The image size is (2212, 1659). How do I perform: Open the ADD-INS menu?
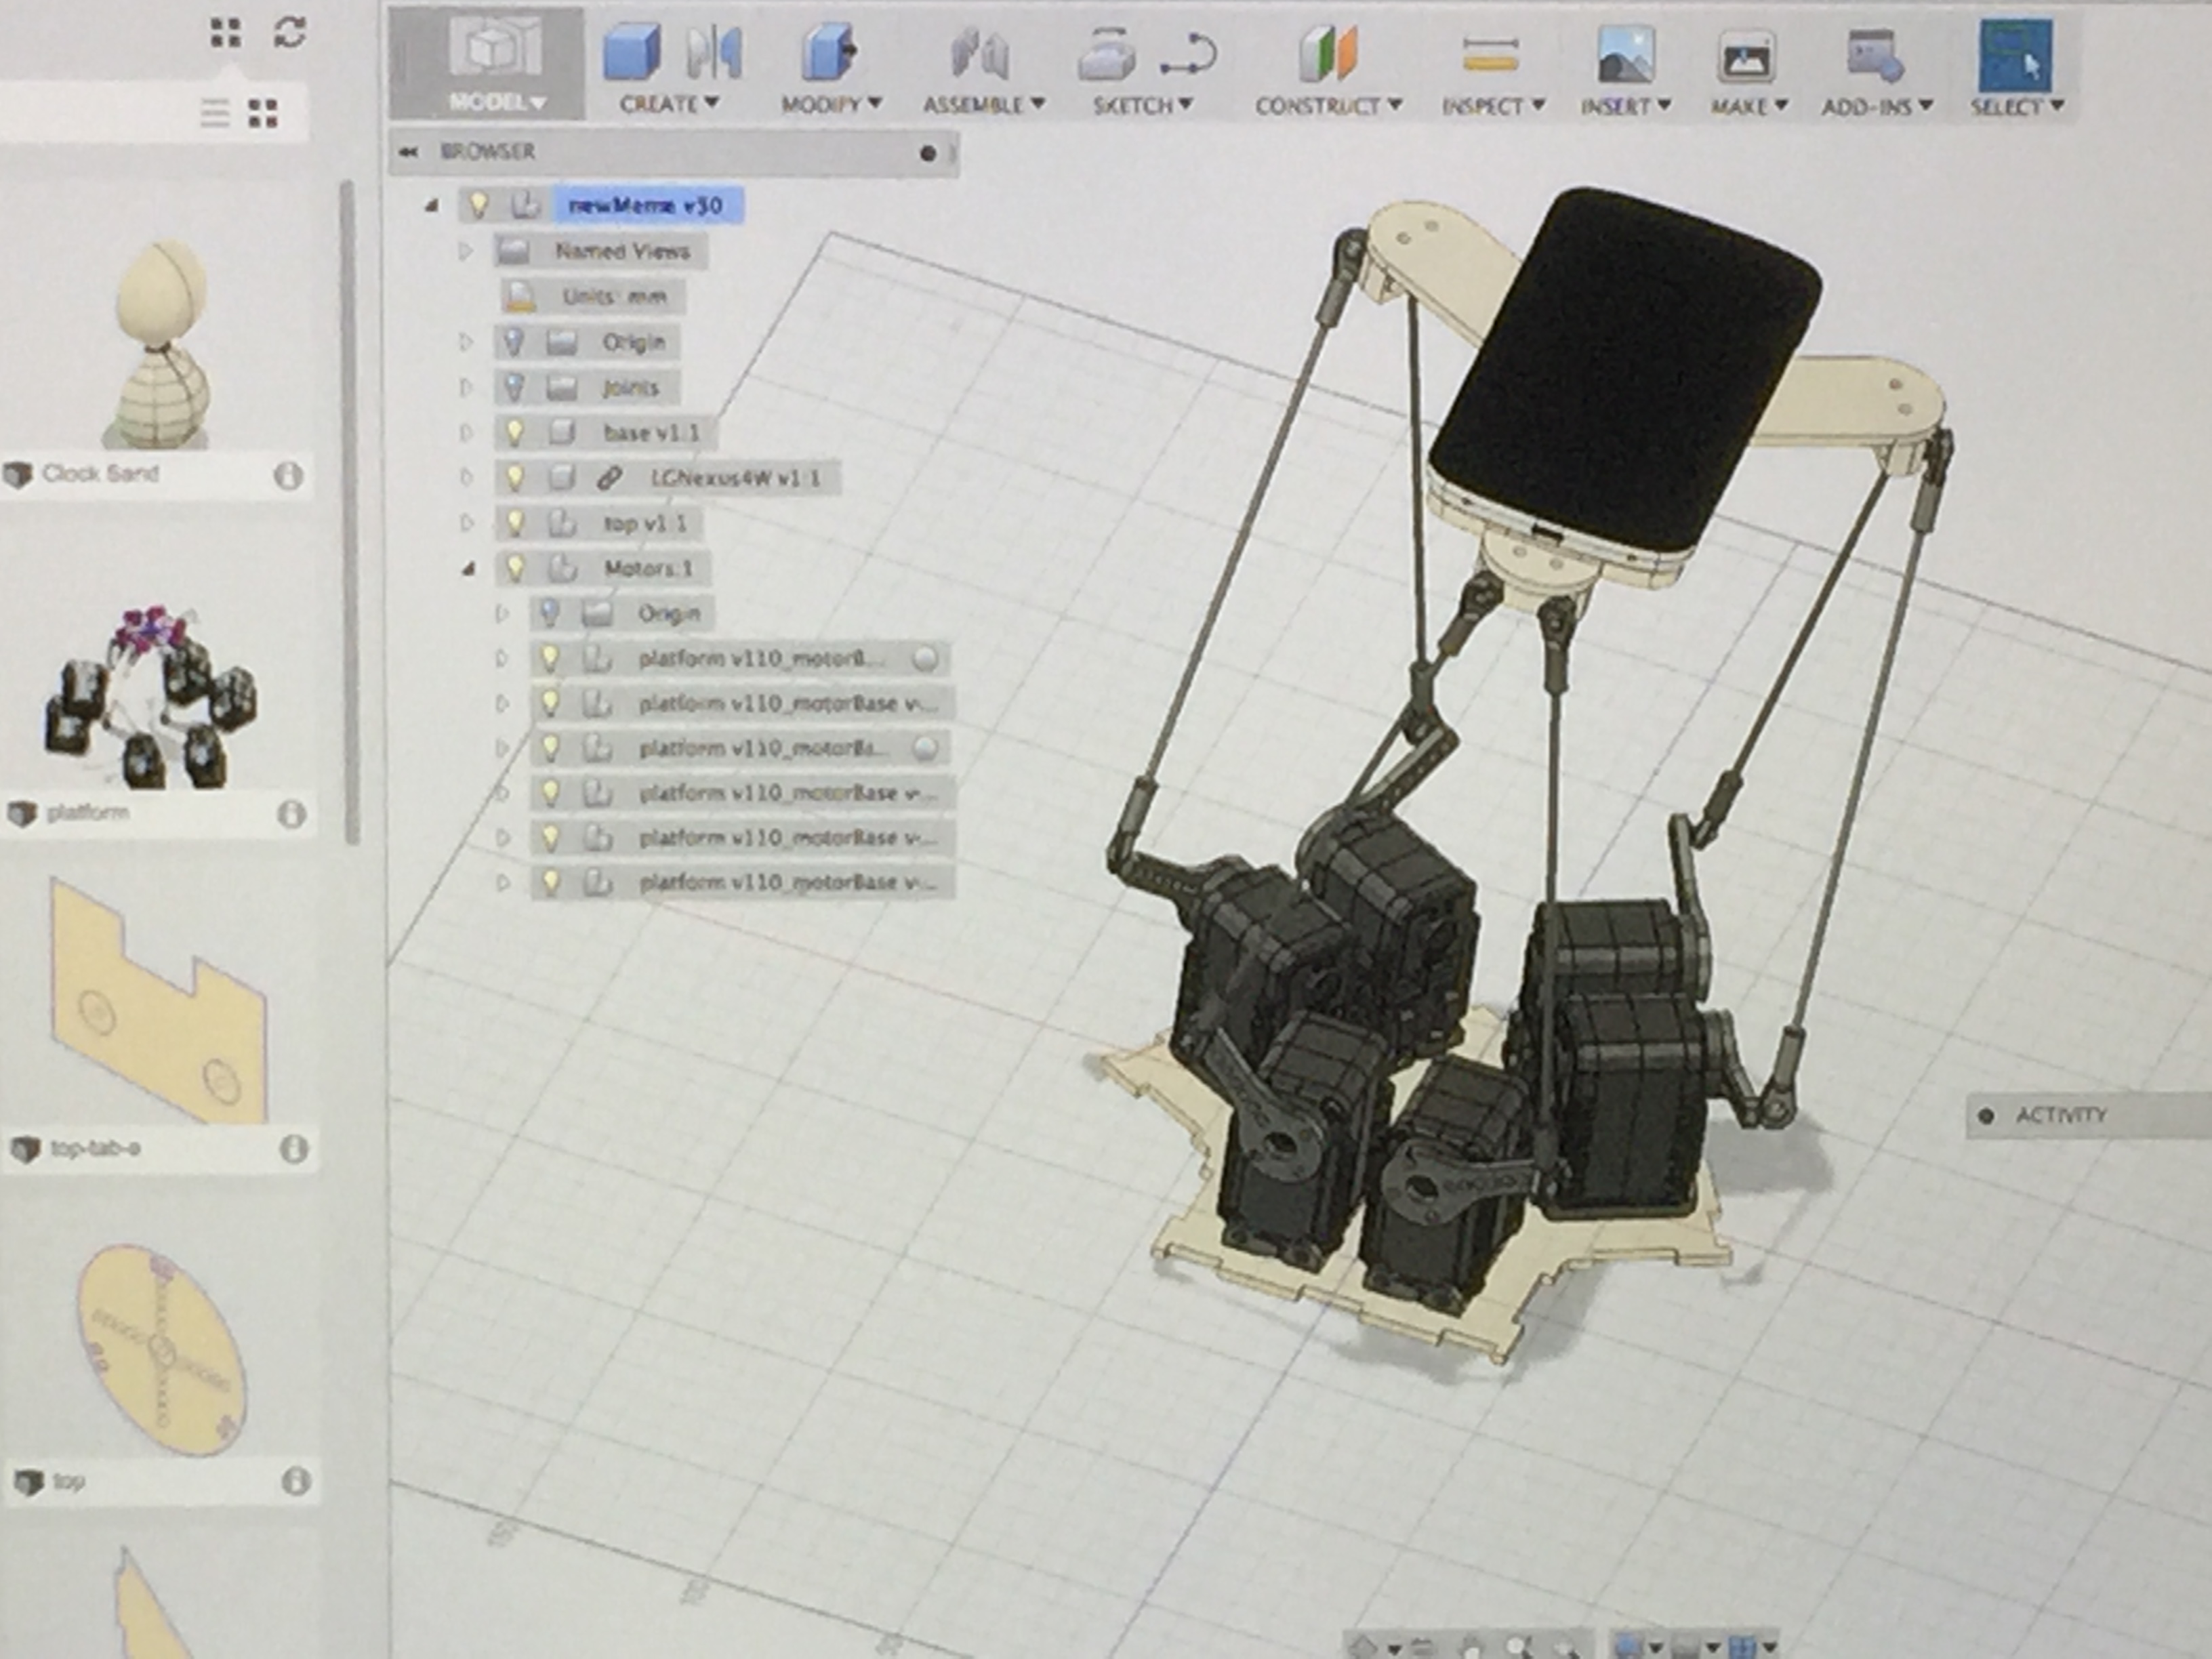coord(1876,106)
